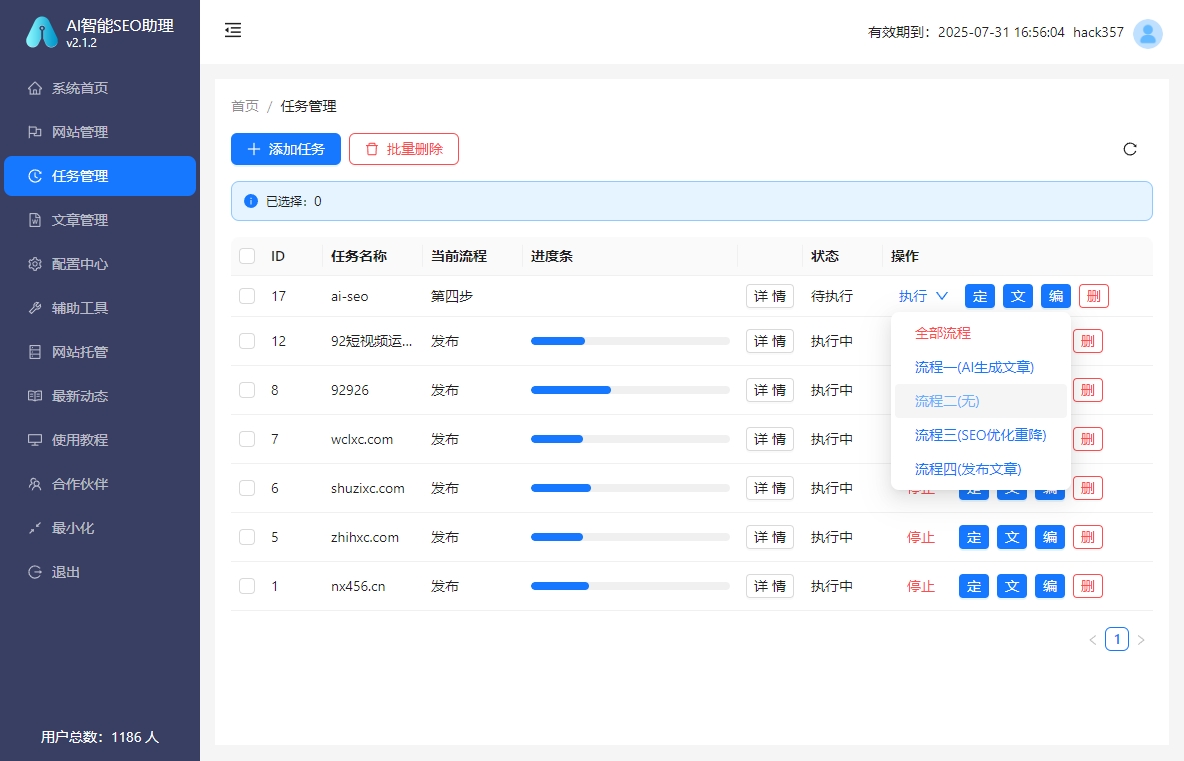Image resolution: width=1184 pixels, height=761 pixels.
Task: Delete task wclxc.com via red 删 icon
Action: point(1087,439)
